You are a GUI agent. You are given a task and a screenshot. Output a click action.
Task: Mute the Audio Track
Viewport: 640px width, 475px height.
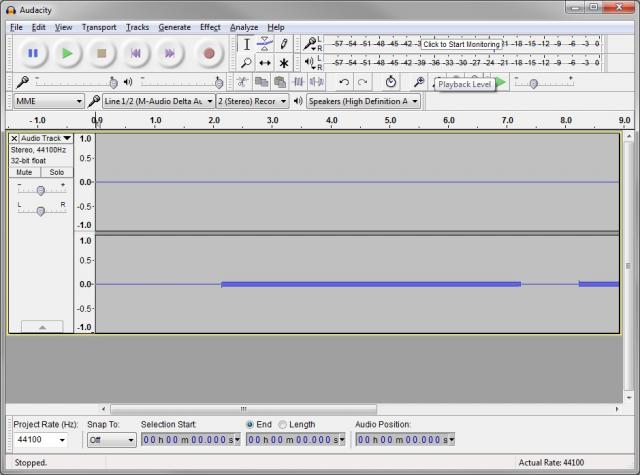(24, 172)
